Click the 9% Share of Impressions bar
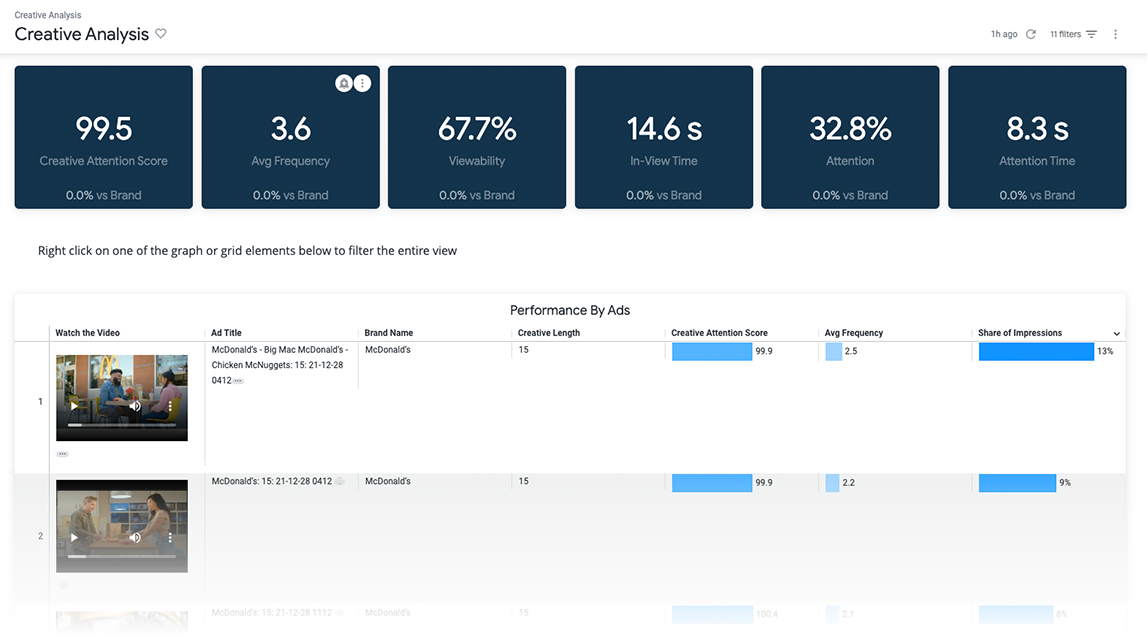This screenshot has width=1148, height=637. pos(1018,483)
